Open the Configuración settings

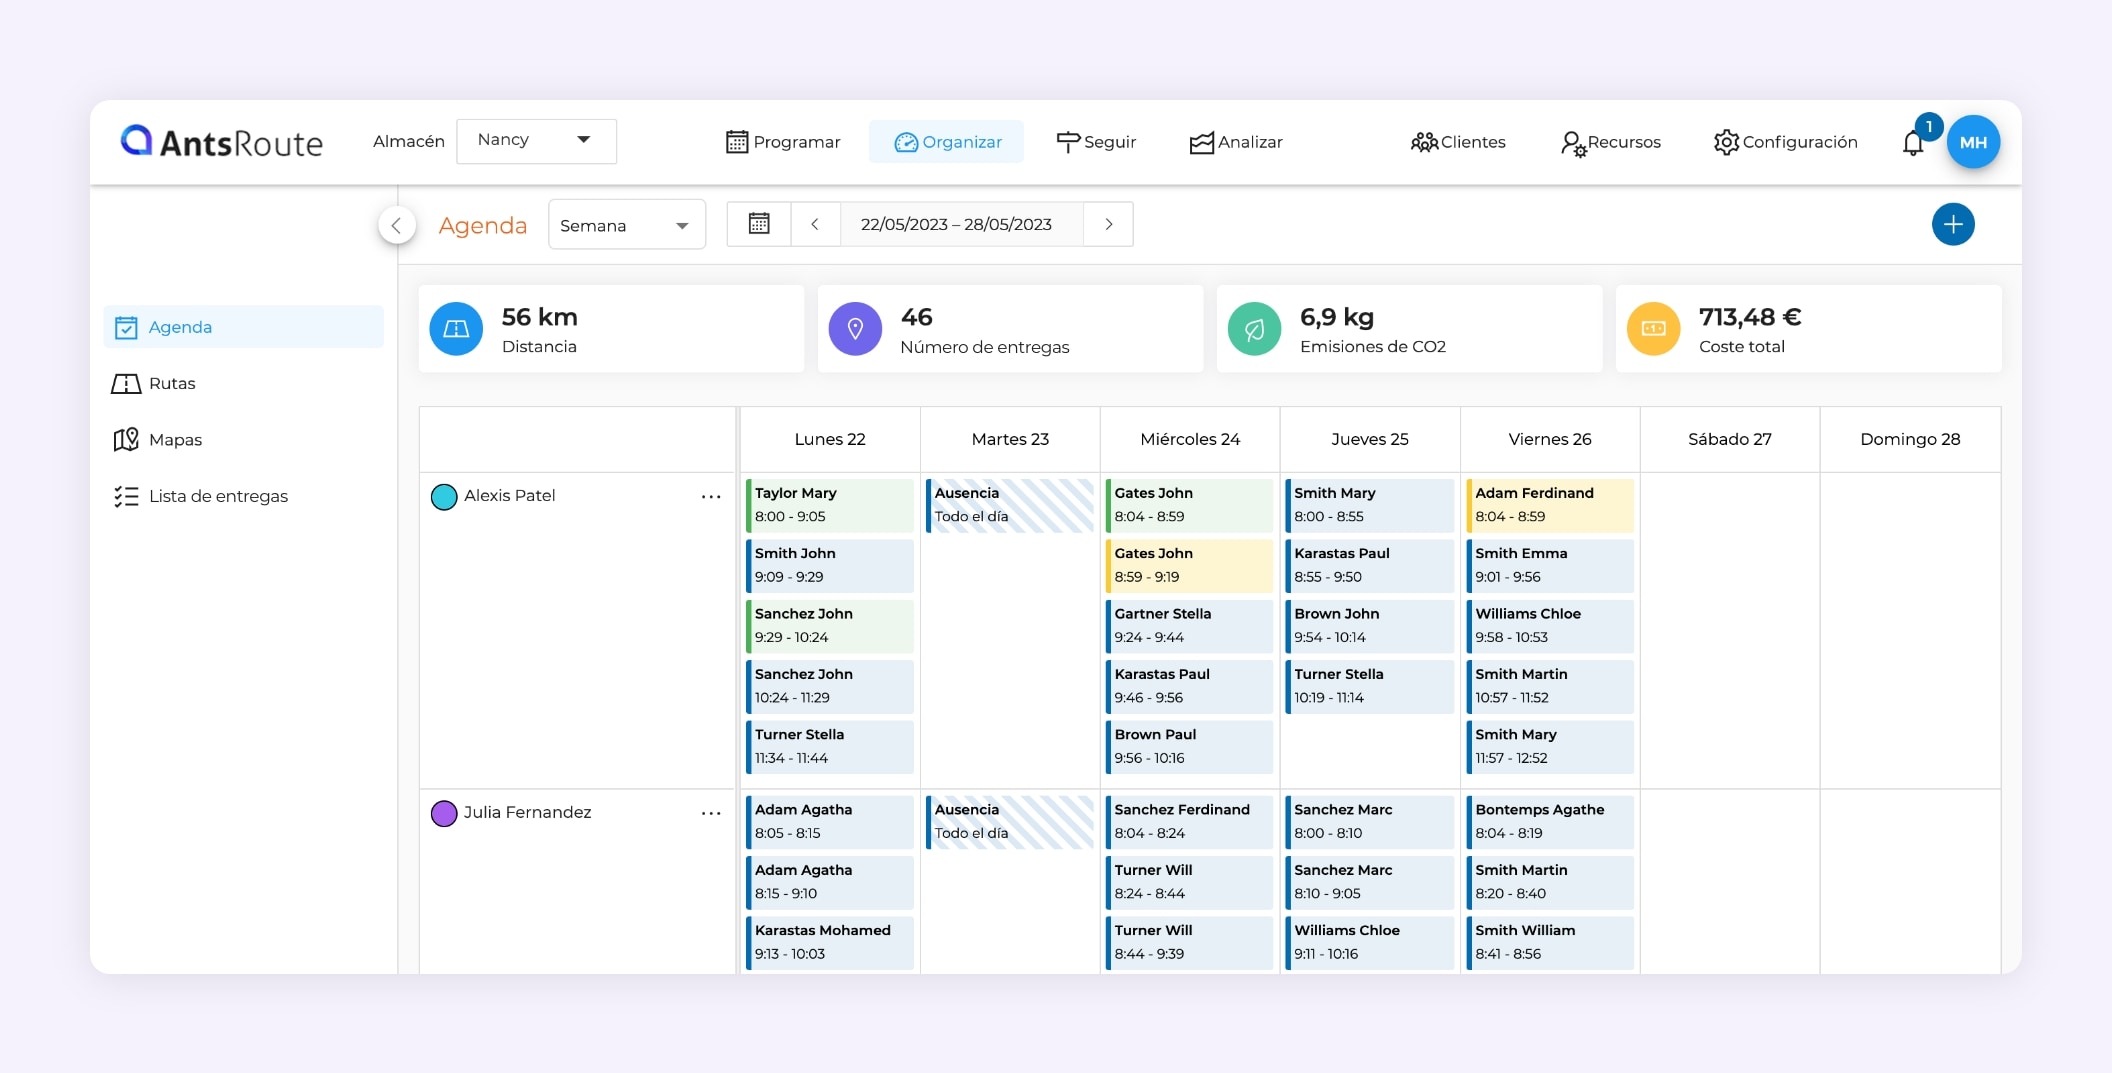pos(1785,142)
